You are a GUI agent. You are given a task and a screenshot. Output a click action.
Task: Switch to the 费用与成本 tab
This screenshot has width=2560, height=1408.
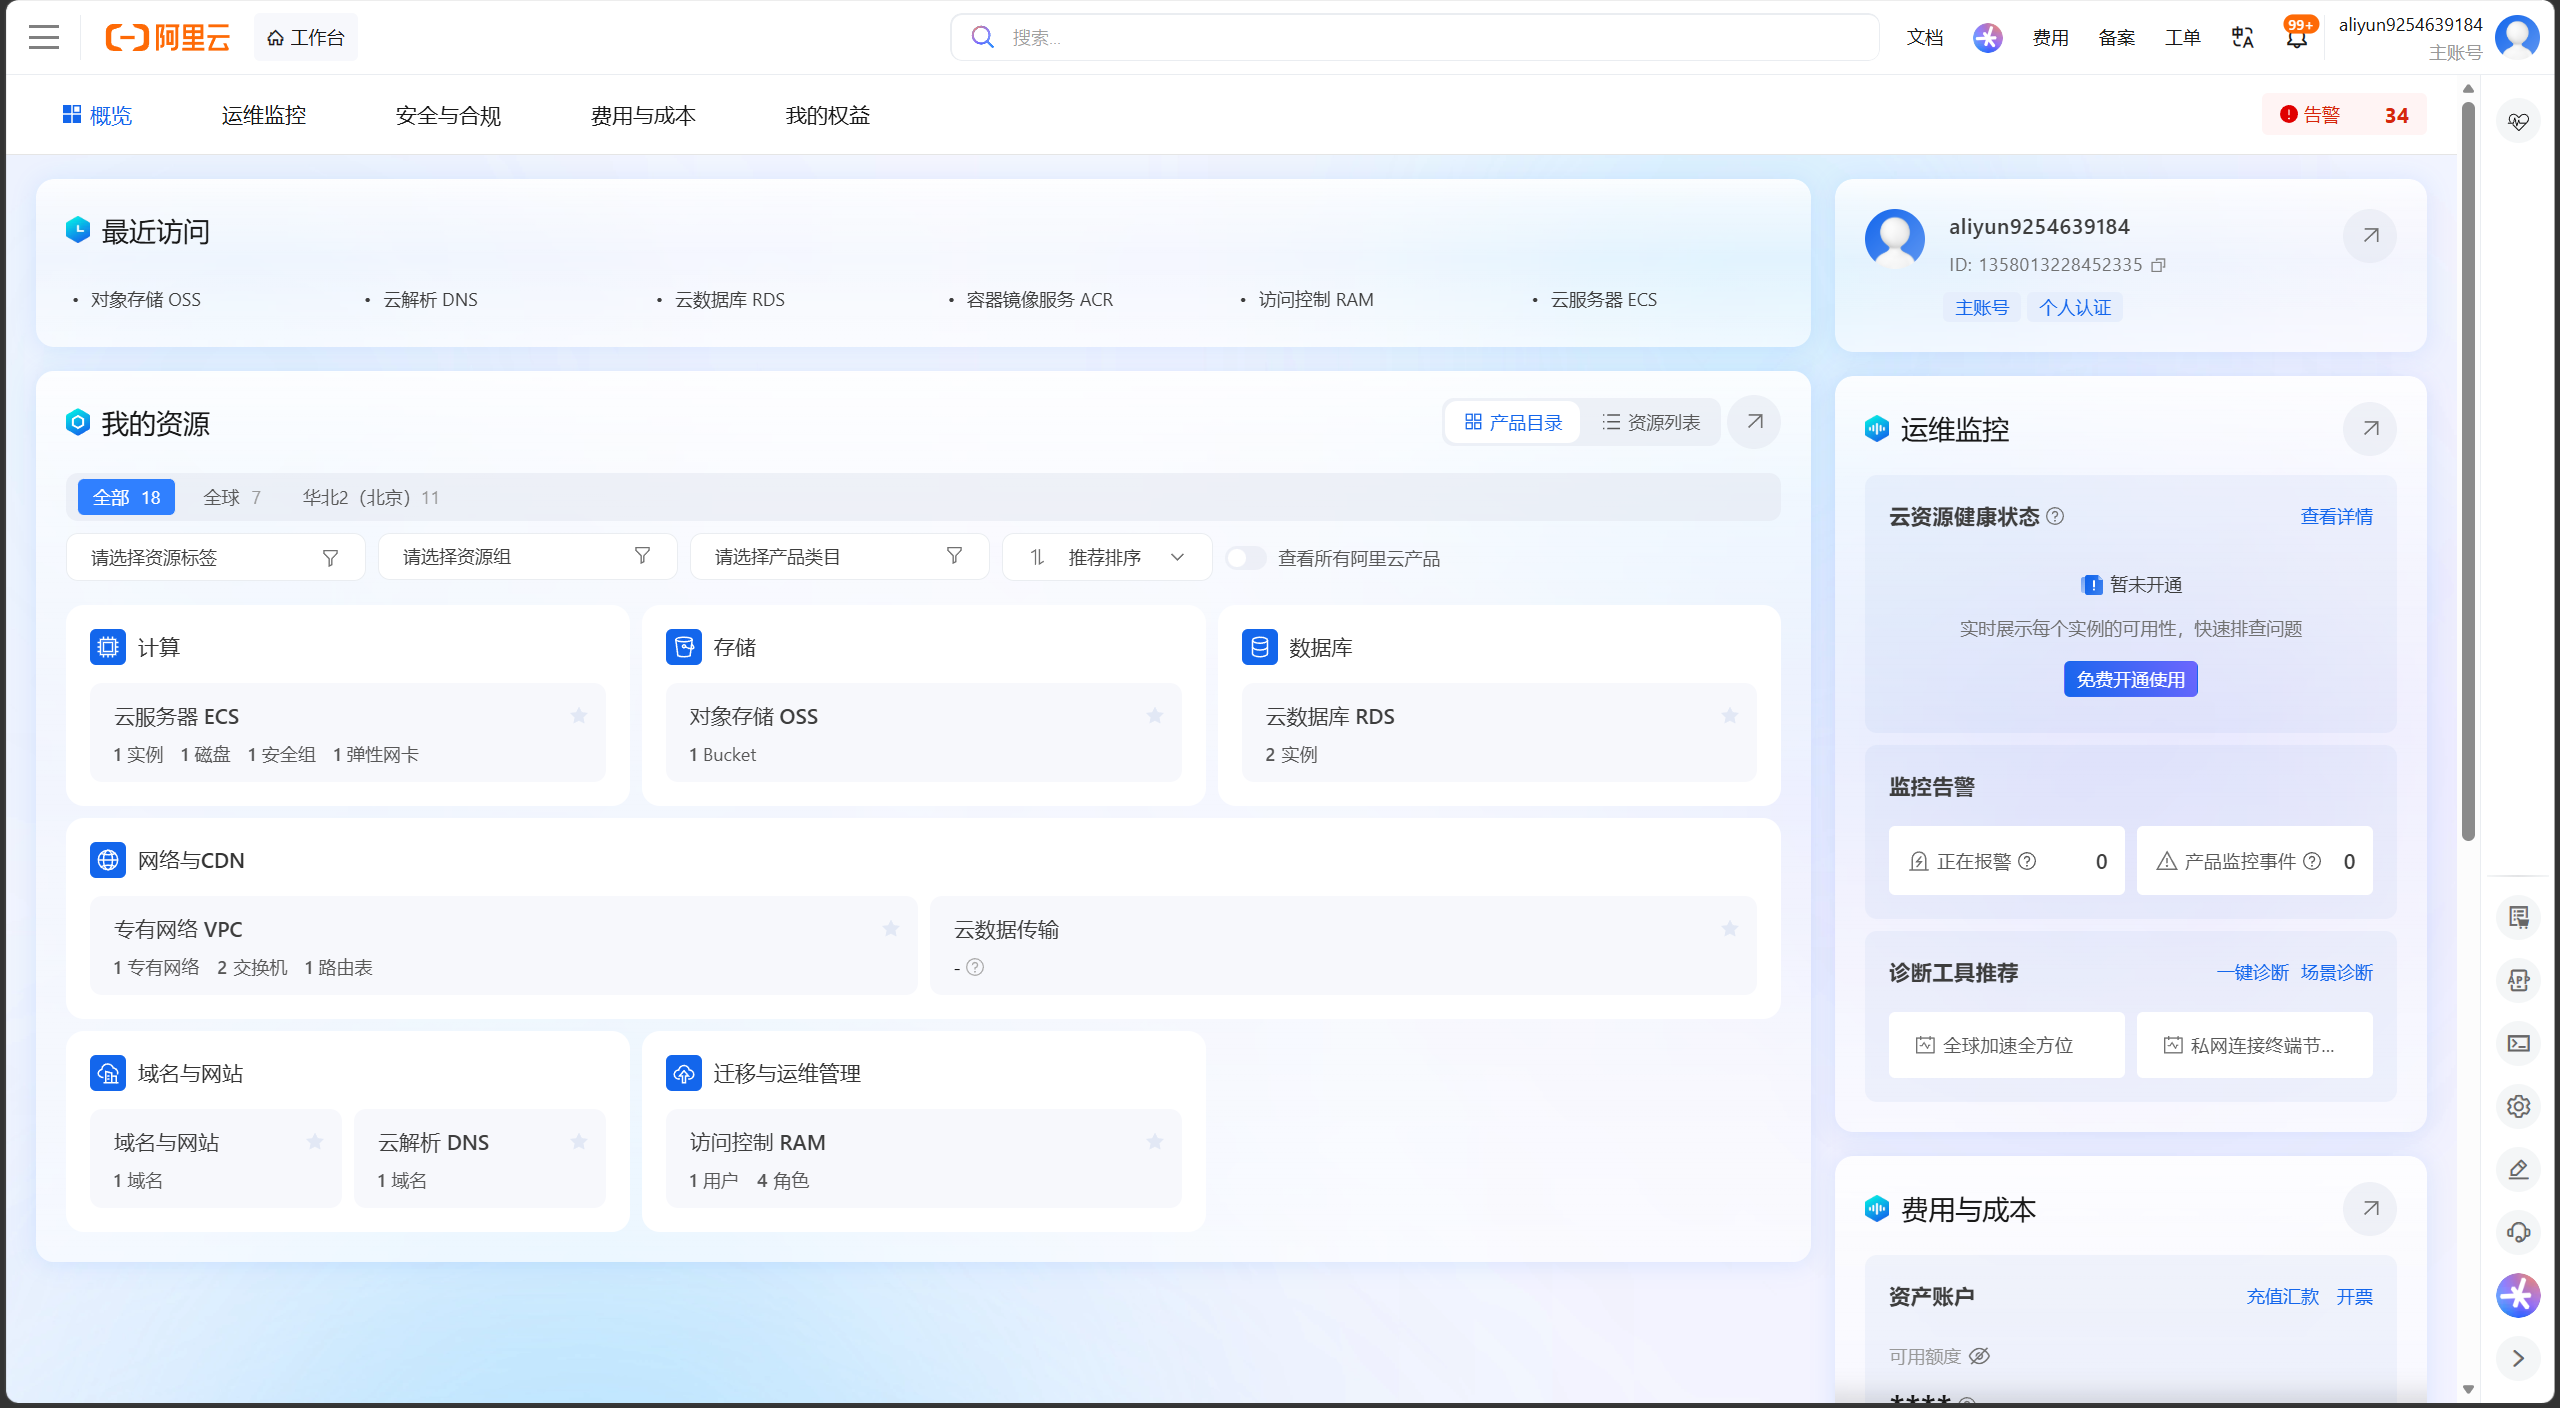pos(643,116)
